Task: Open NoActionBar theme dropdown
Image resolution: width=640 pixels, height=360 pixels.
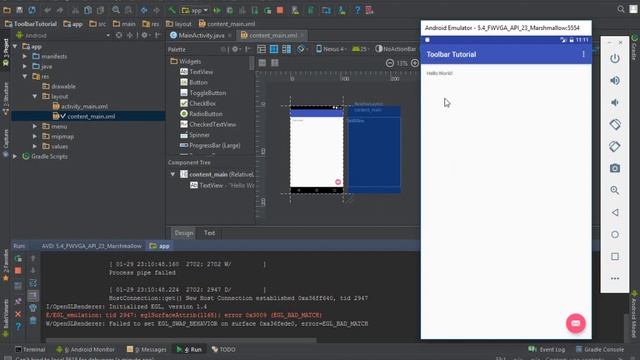Action: tap(395, 49)
